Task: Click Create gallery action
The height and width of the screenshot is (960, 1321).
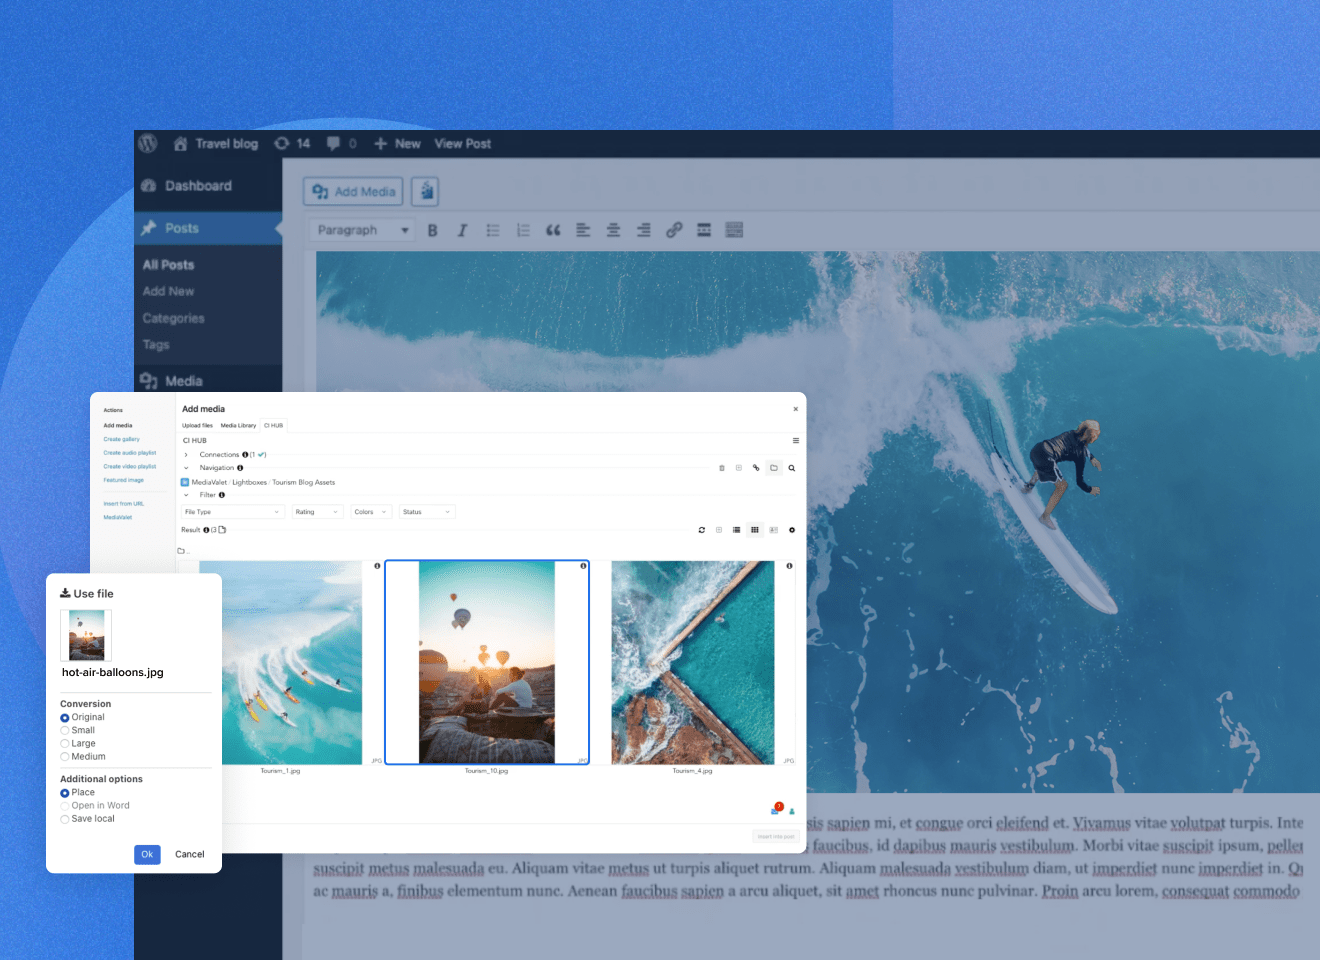Action: click(x=122, y=439)
